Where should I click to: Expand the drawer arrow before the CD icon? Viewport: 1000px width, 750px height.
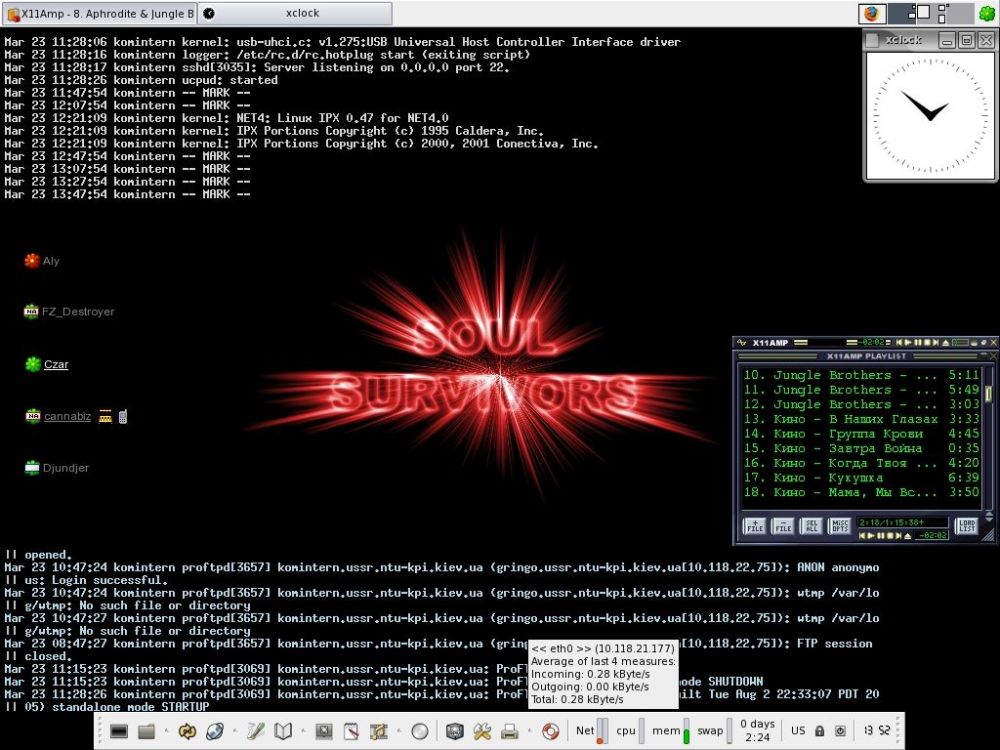coord(399,731)
